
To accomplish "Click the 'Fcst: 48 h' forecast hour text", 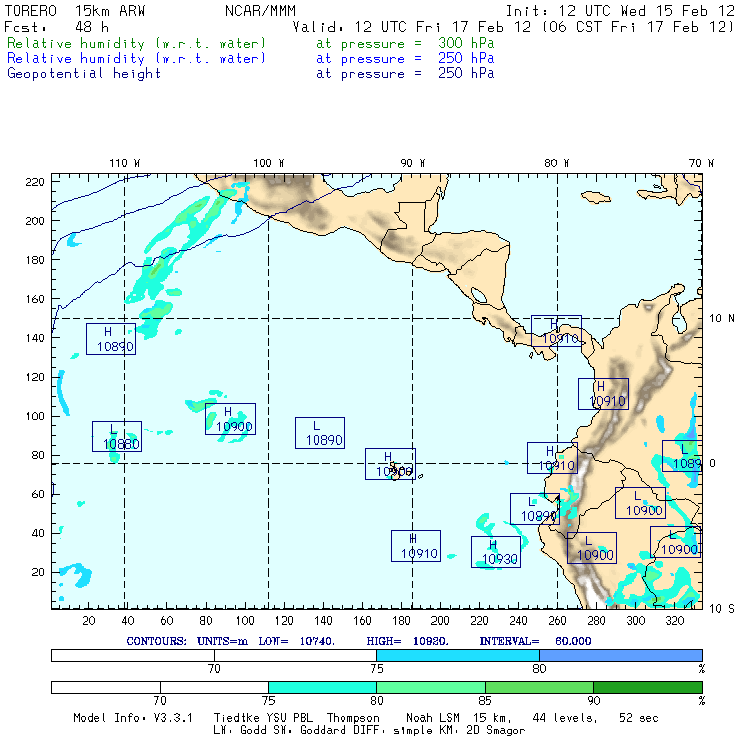I will coord(56,27).
